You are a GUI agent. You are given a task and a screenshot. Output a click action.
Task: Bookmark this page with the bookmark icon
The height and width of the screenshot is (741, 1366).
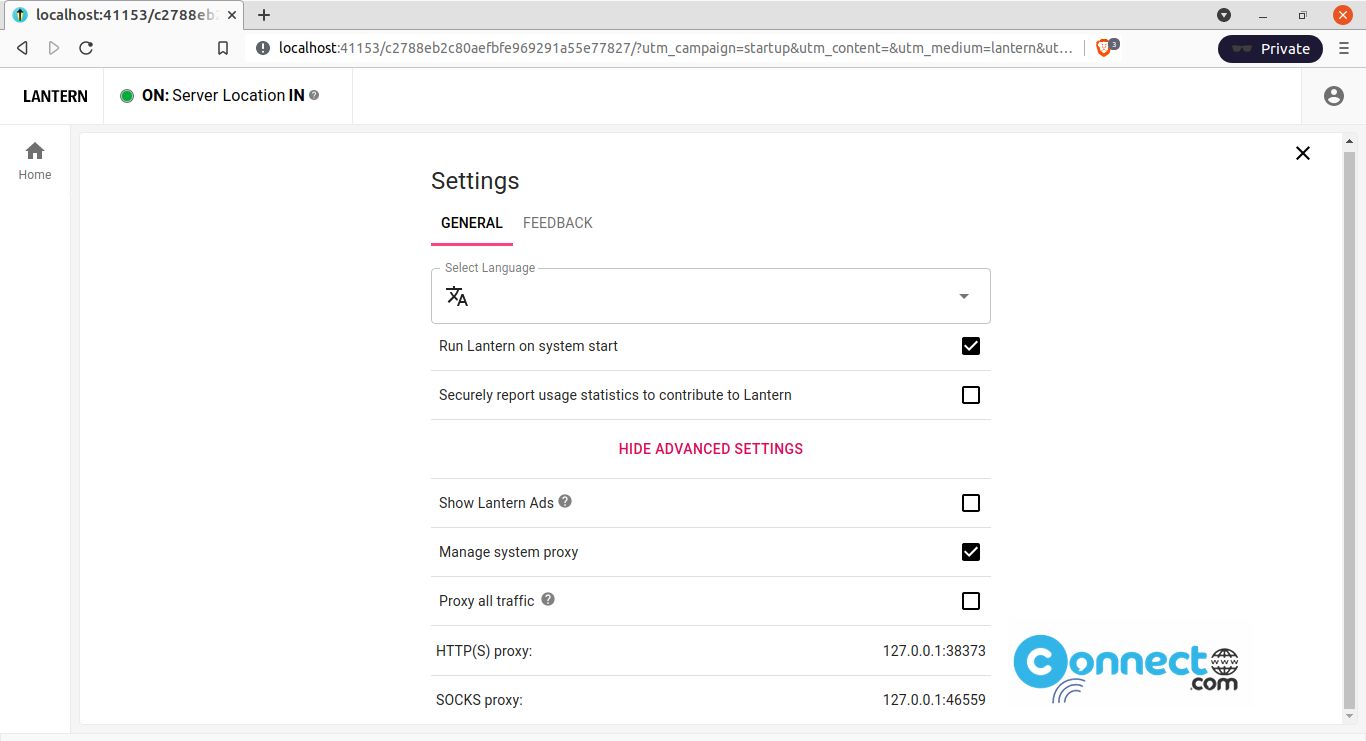tap(223, 48)
